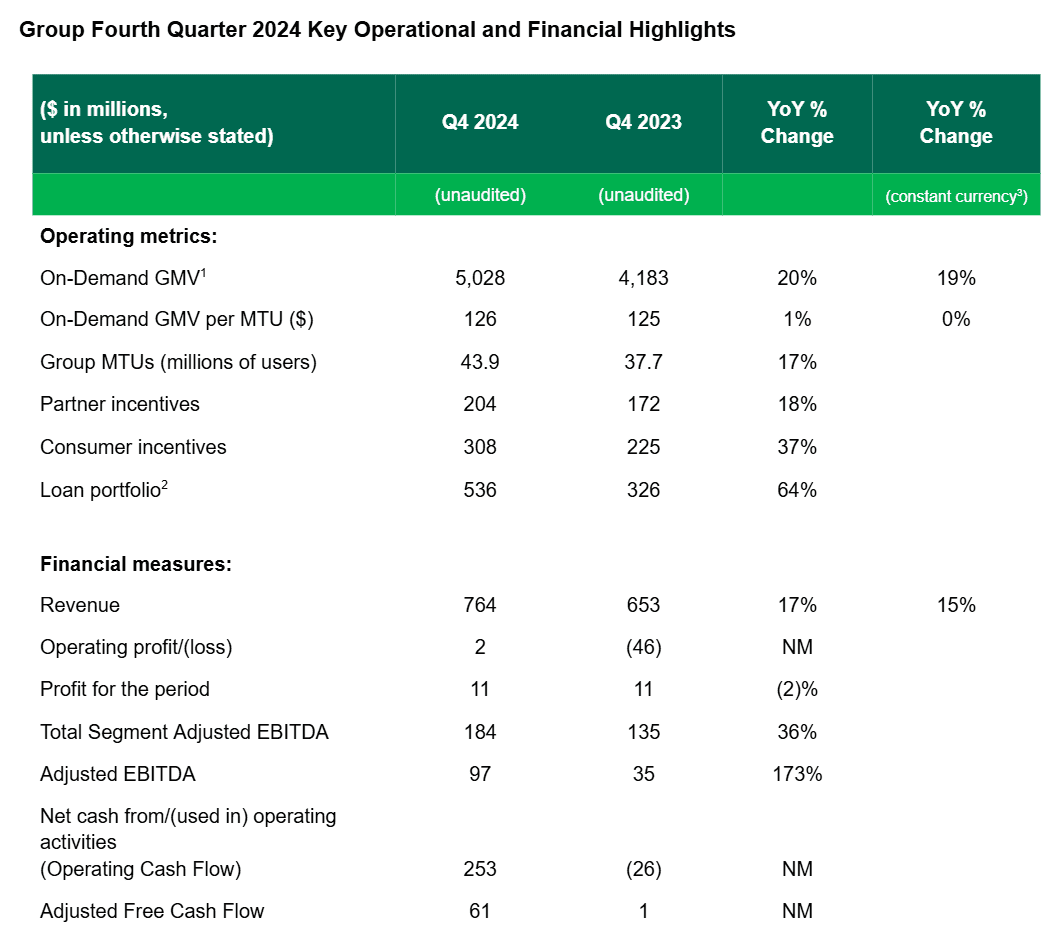Click the 'On-Demand GMV per MTU ($)' label

click(177, 319)
